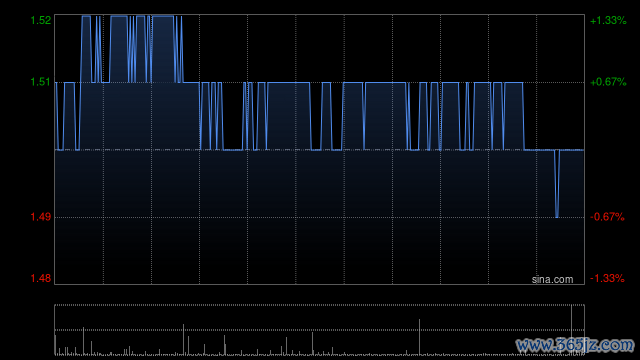Screen dimensions: 640x360
Task: Click the 1.52 price axis label
Action: (x=41, y=20)
